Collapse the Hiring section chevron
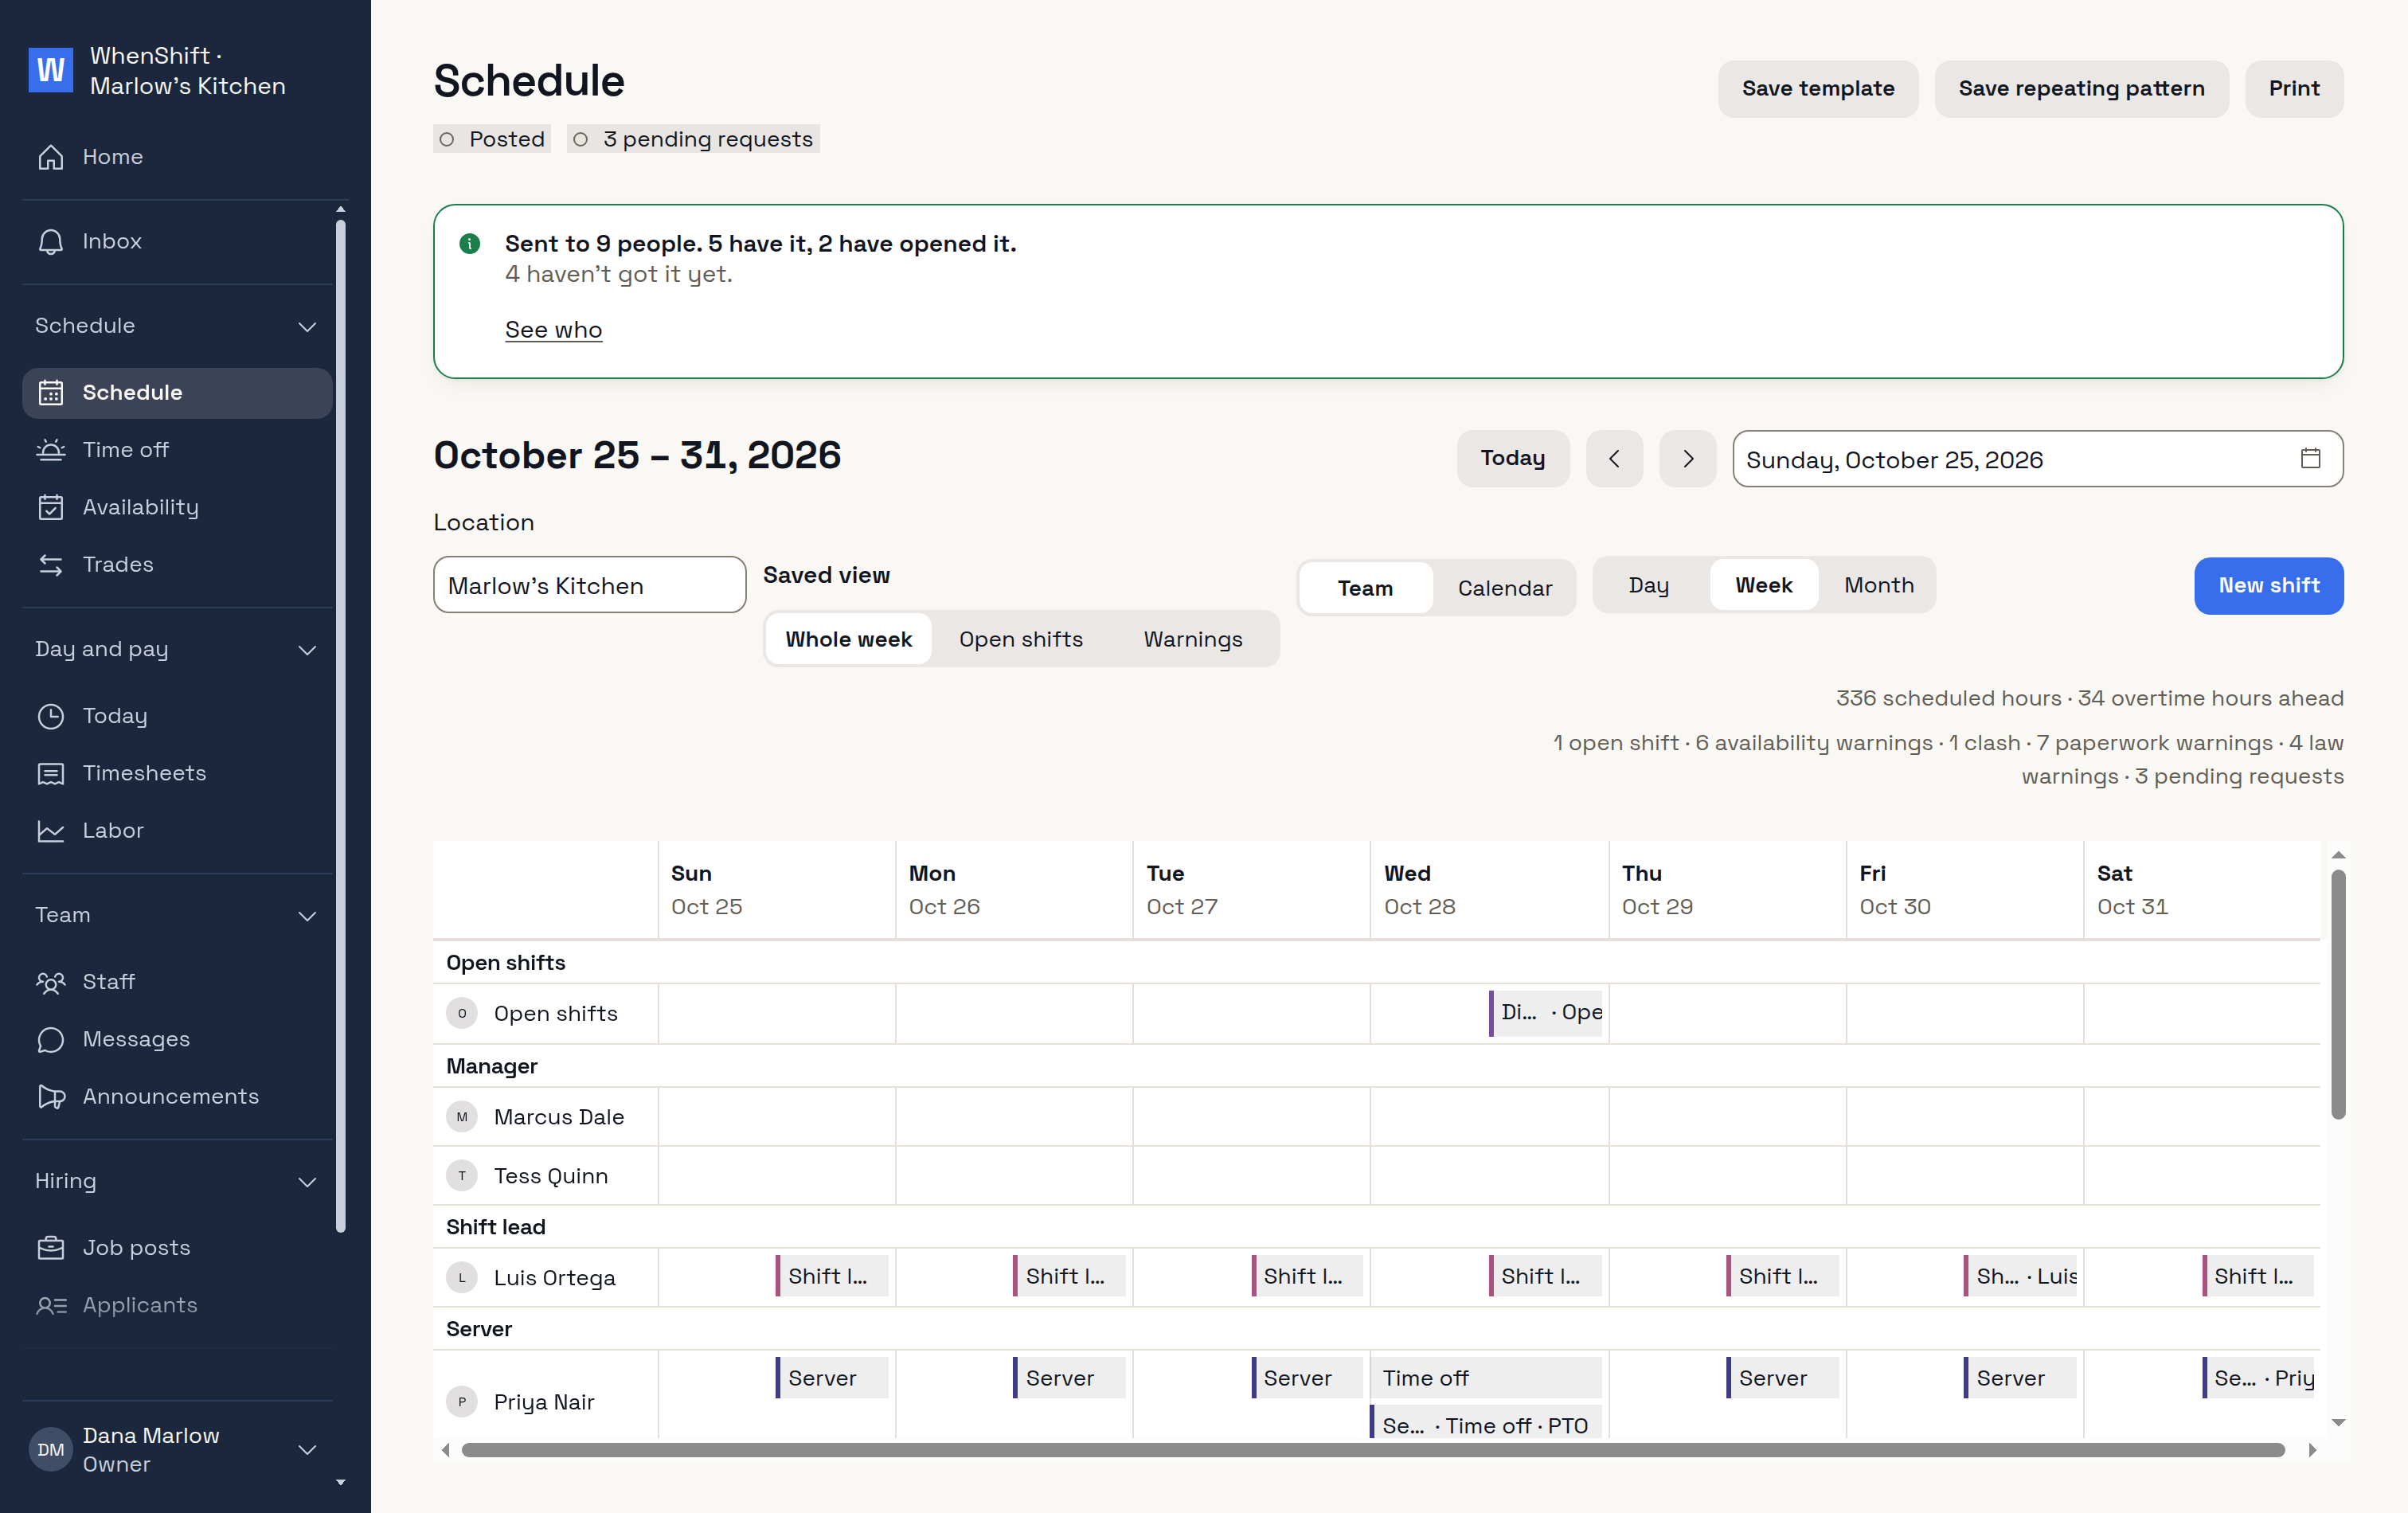2408x1513 pixels. point(307,1181)
